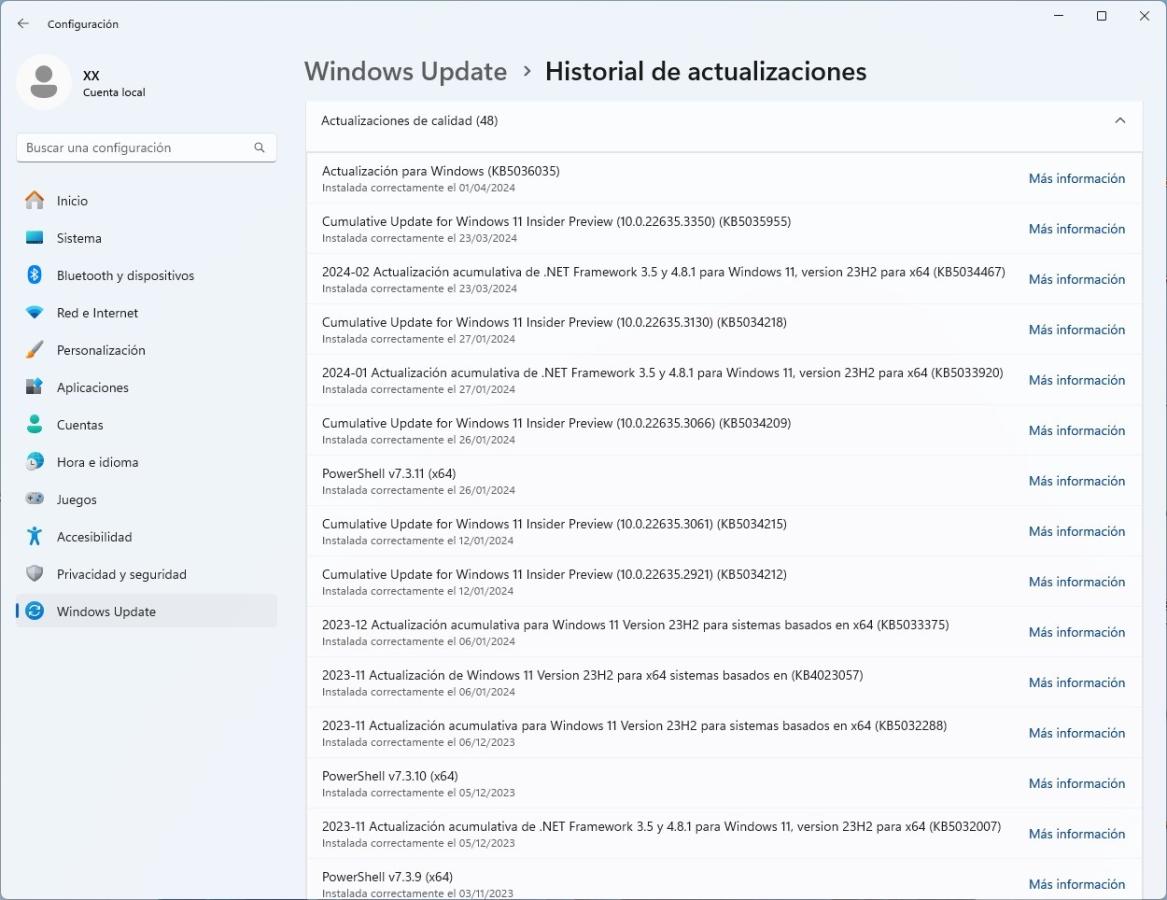Click the Aplicaciones icon in sidebar

pos(35,387)
